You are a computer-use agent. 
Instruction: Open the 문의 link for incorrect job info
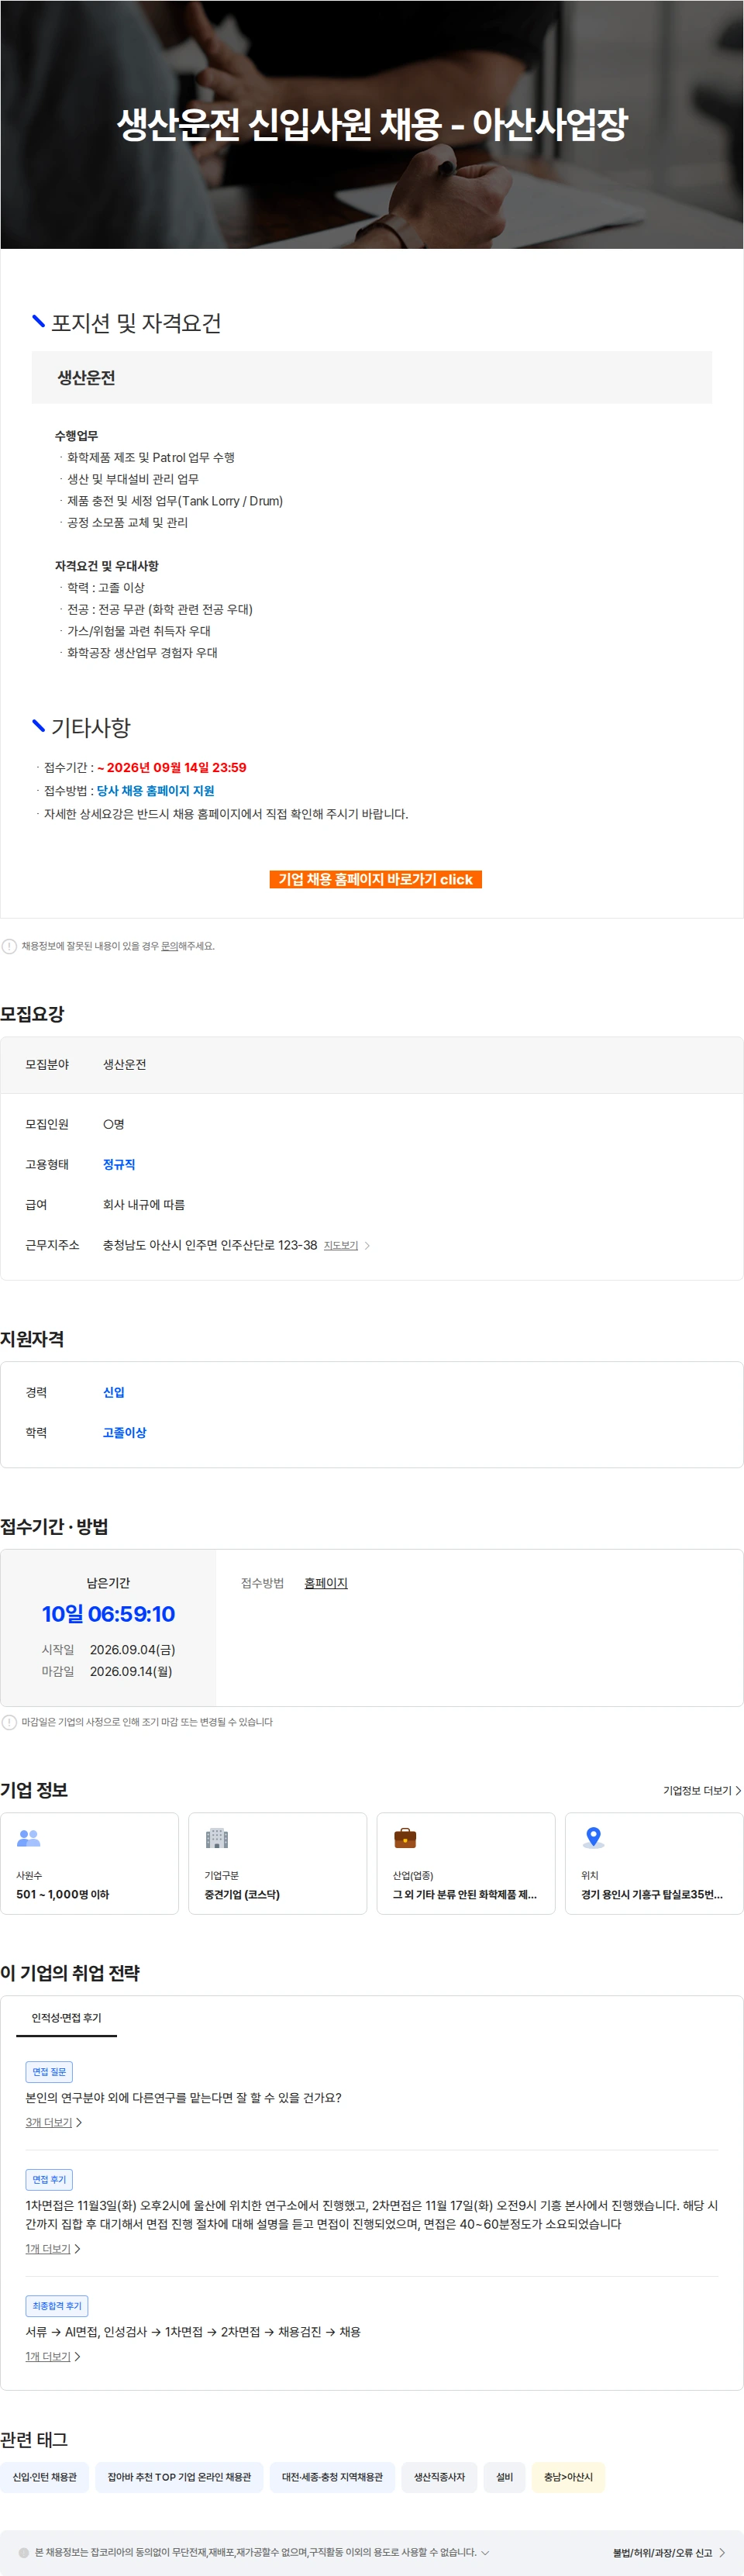coord(169,946)
